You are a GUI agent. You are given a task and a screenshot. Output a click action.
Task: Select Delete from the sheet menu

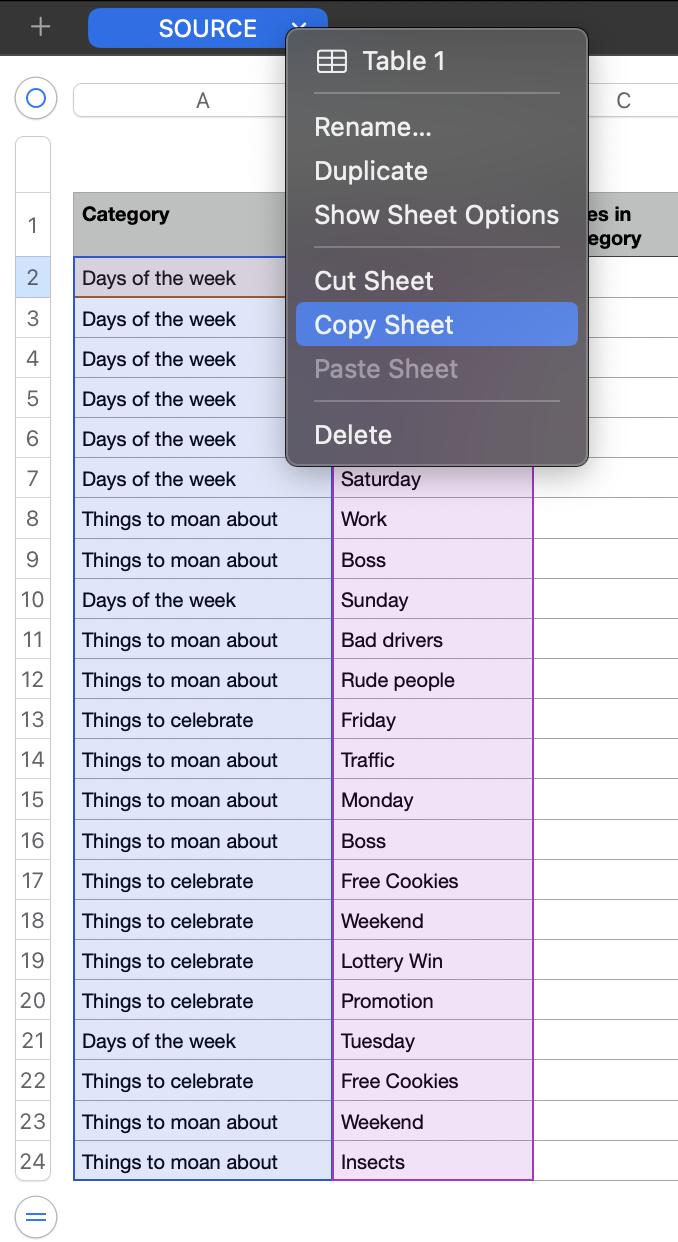pos(353,435)
